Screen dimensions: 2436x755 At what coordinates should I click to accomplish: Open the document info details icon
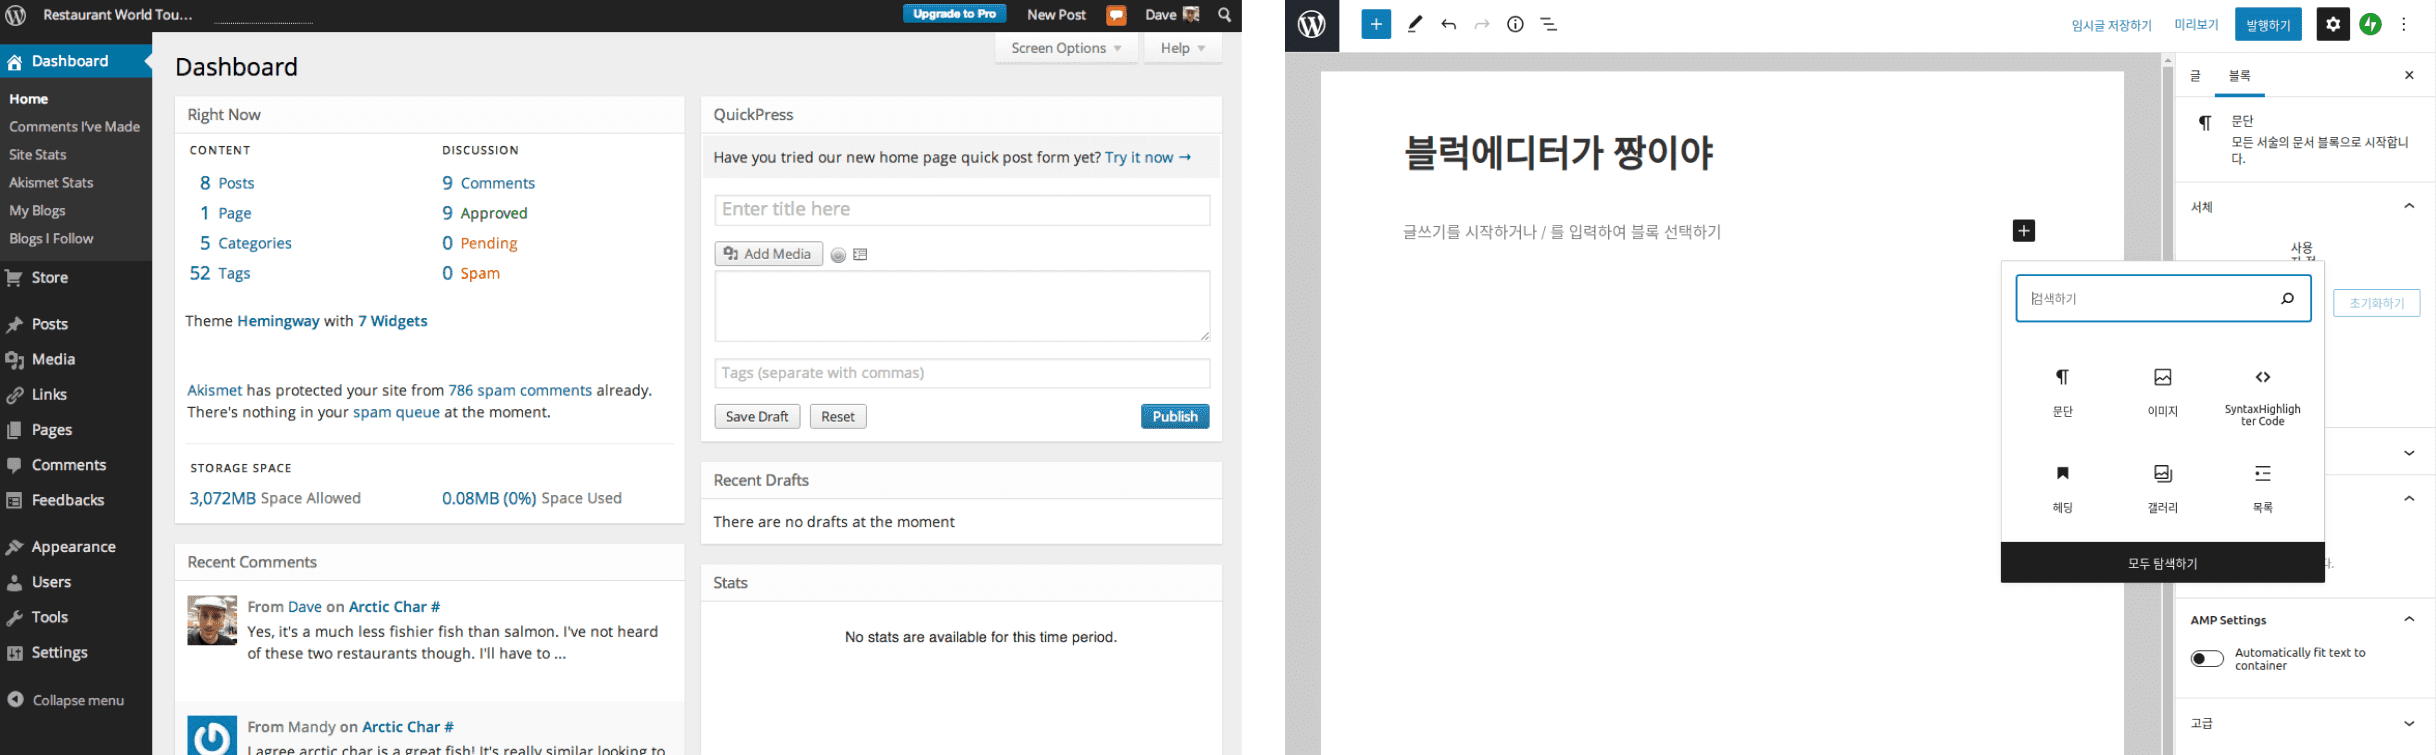click(x=1515, y=24)
